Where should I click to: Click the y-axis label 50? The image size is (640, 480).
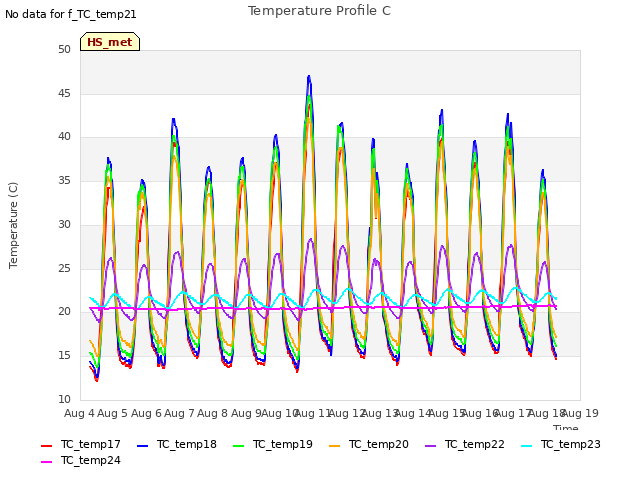[x=64, y=49]
